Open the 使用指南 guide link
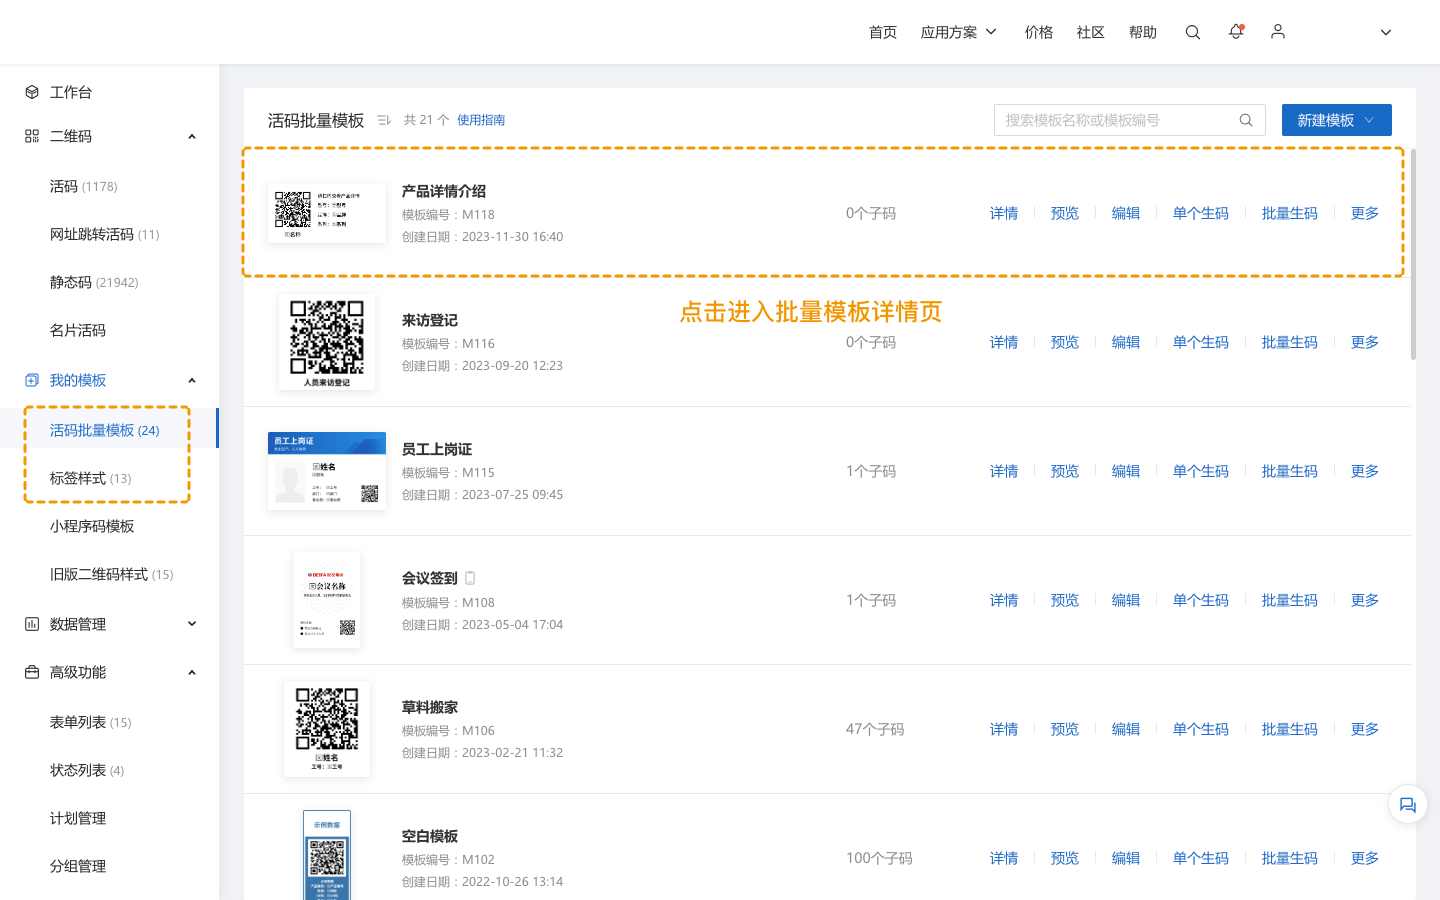This screenshot has height=900, width=1440. pyautogui.click(x=481, y=119)
